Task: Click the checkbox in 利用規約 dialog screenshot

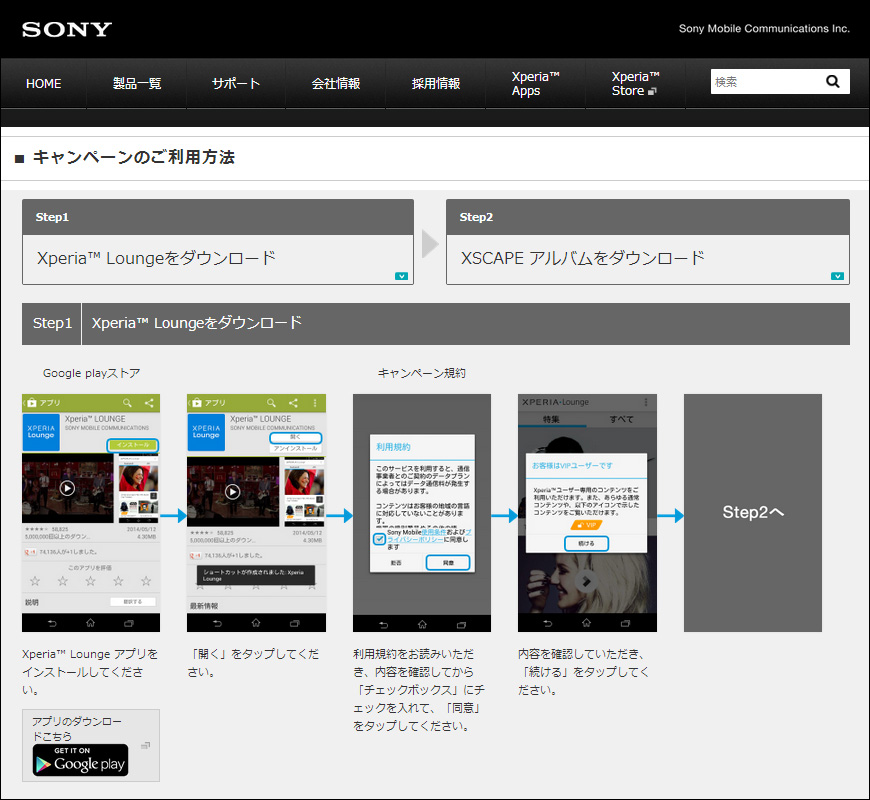Action: pos(380,539)
